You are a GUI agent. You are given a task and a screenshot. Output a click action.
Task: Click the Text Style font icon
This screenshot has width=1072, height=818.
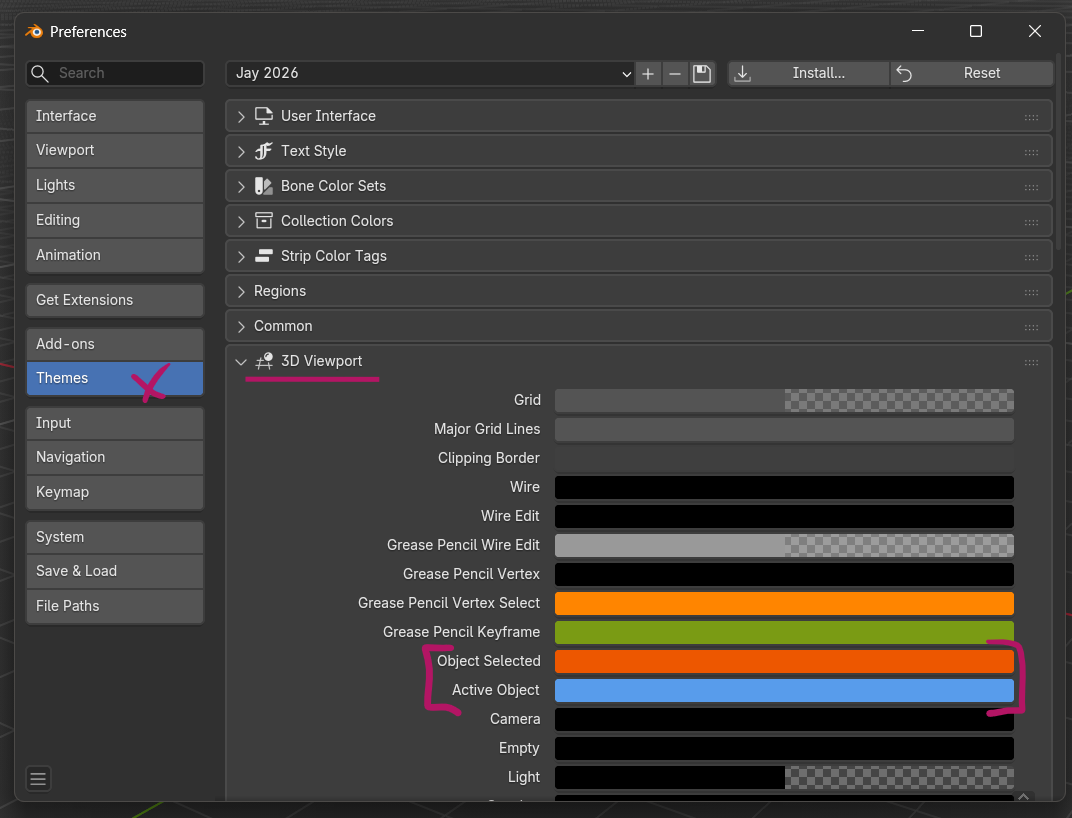point(264,151)
